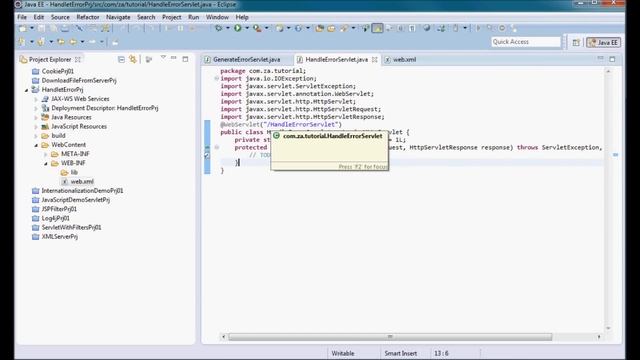640x360 pixels.
Task: Select the Log4jPrj01 project
Action: point(56,218)
